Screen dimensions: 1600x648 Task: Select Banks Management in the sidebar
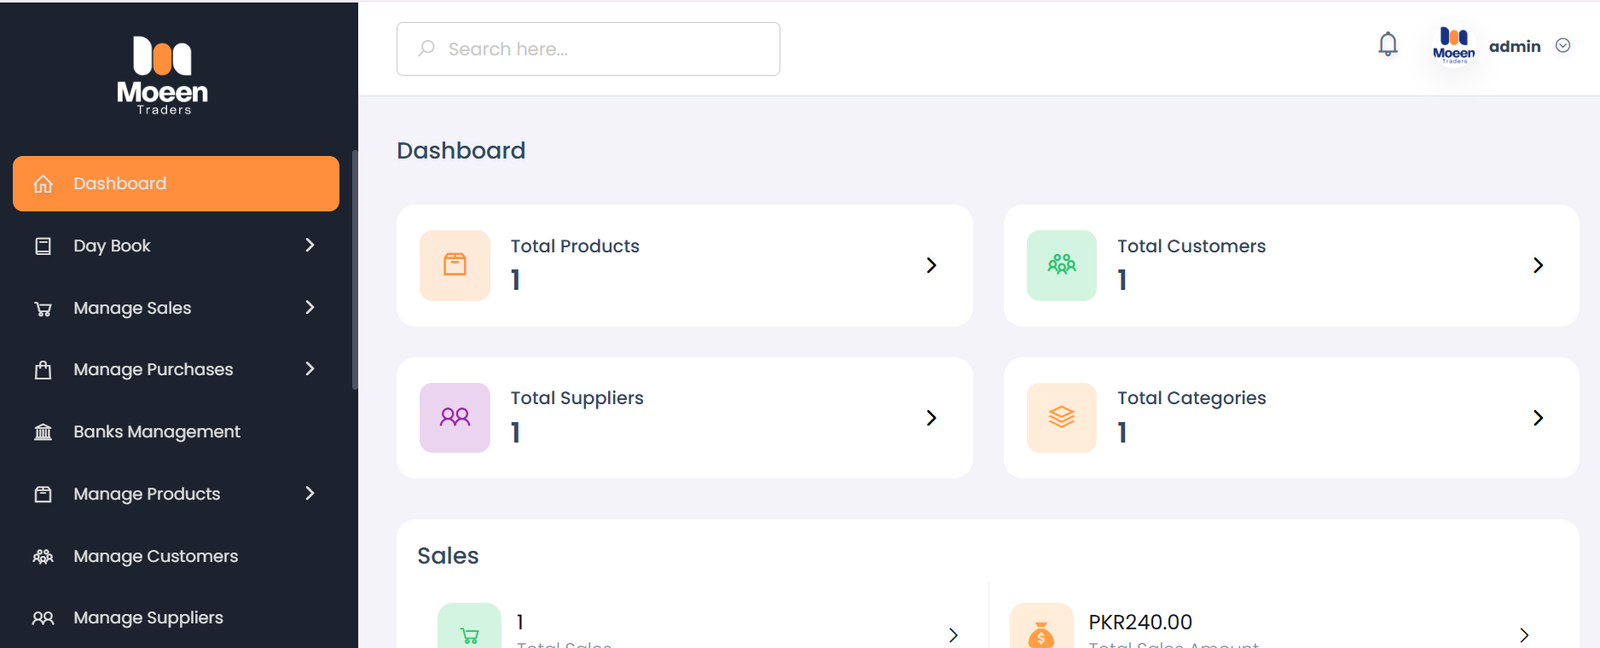(x=156, y=431)
